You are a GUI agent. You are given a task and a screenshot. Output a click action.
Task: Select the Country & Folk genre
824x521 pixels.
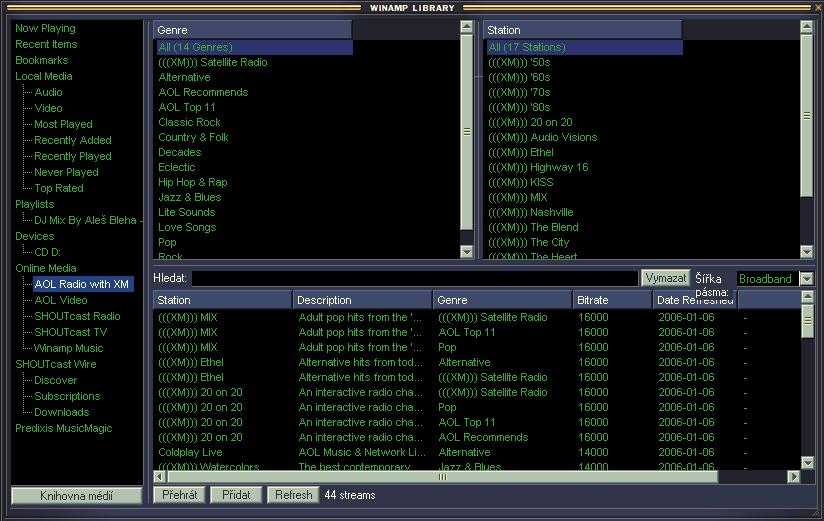193,137
